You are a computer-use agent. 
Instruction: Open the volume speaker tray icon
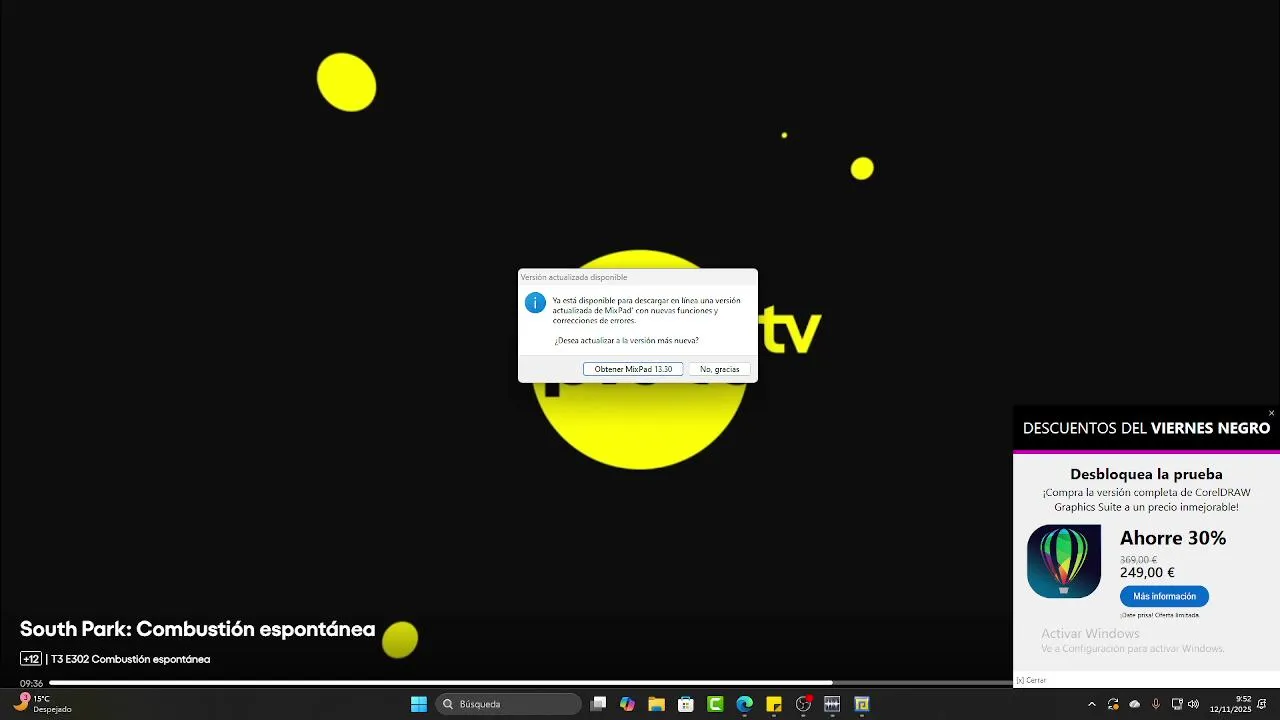[1193, 704]
